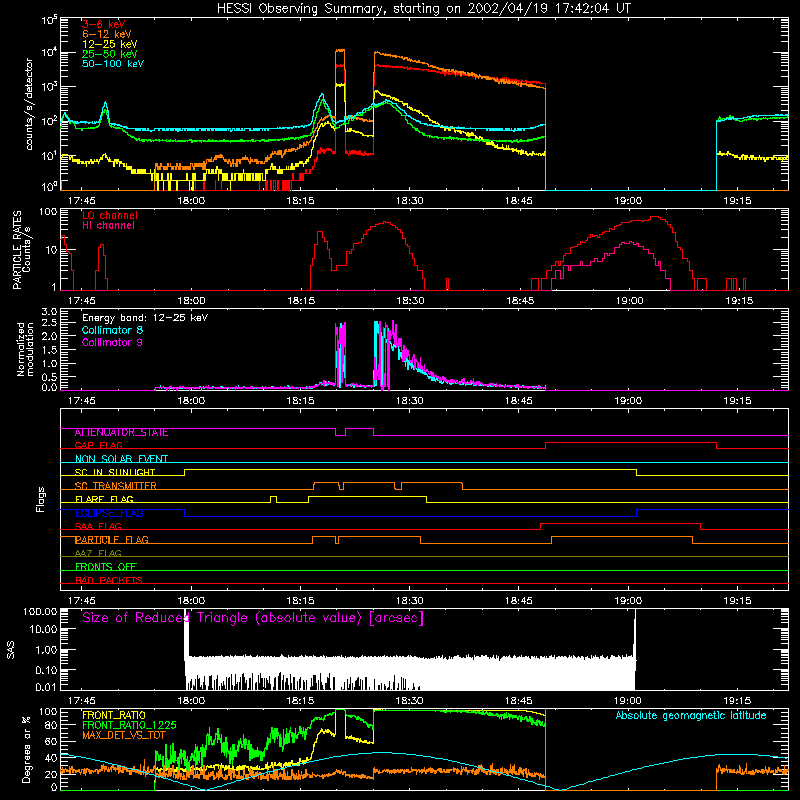Click the Absolute geomagnetic latitude label

pyautogui.click(x=691, y=715)
